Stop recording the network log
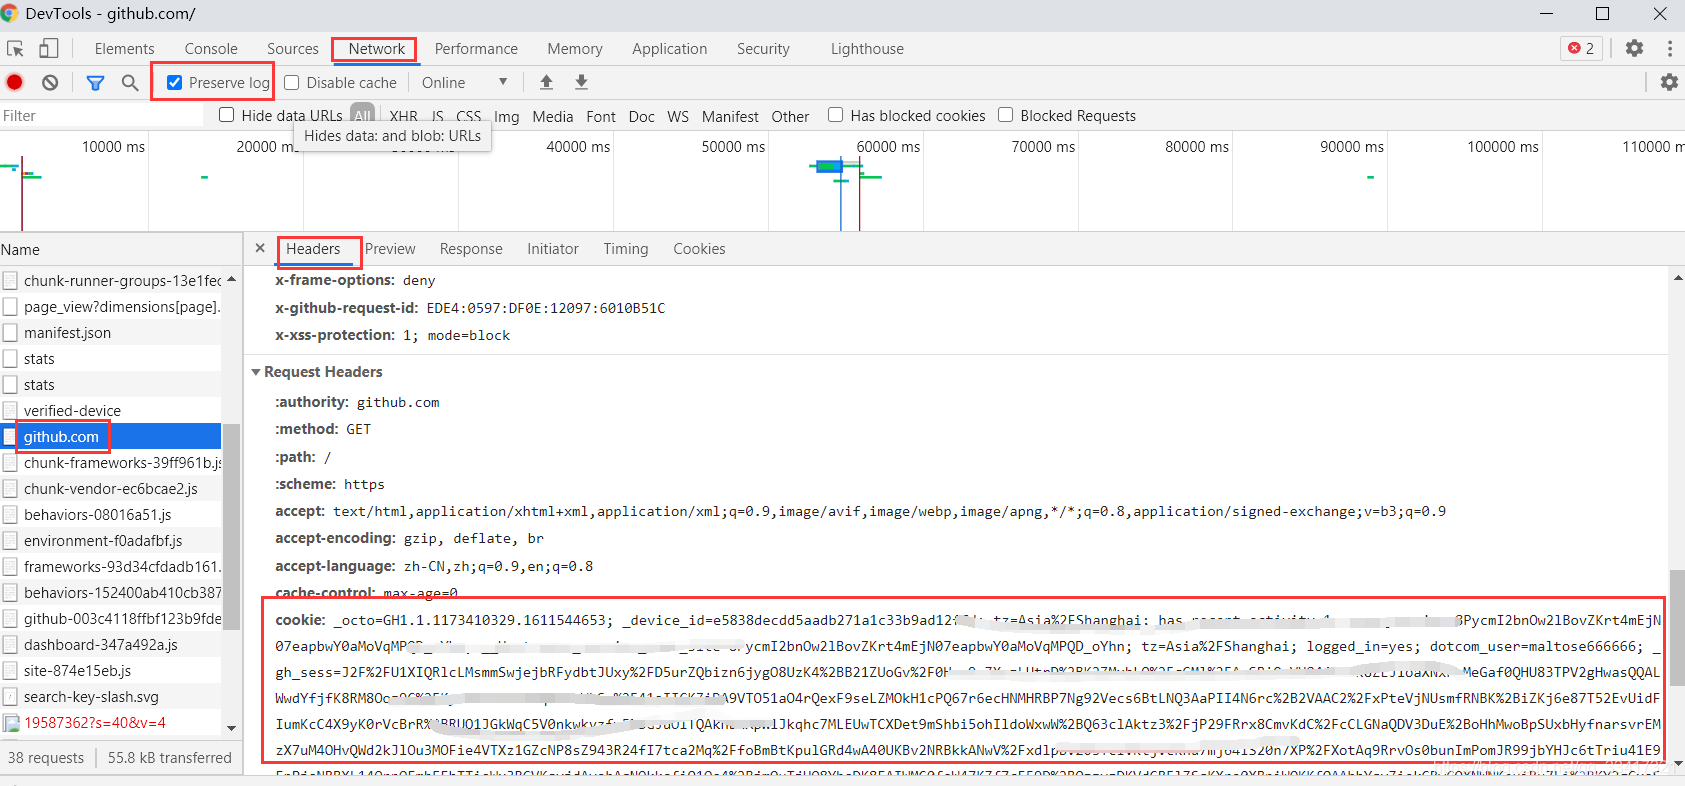Screen dimensions: 1685x786 point(15,82)
